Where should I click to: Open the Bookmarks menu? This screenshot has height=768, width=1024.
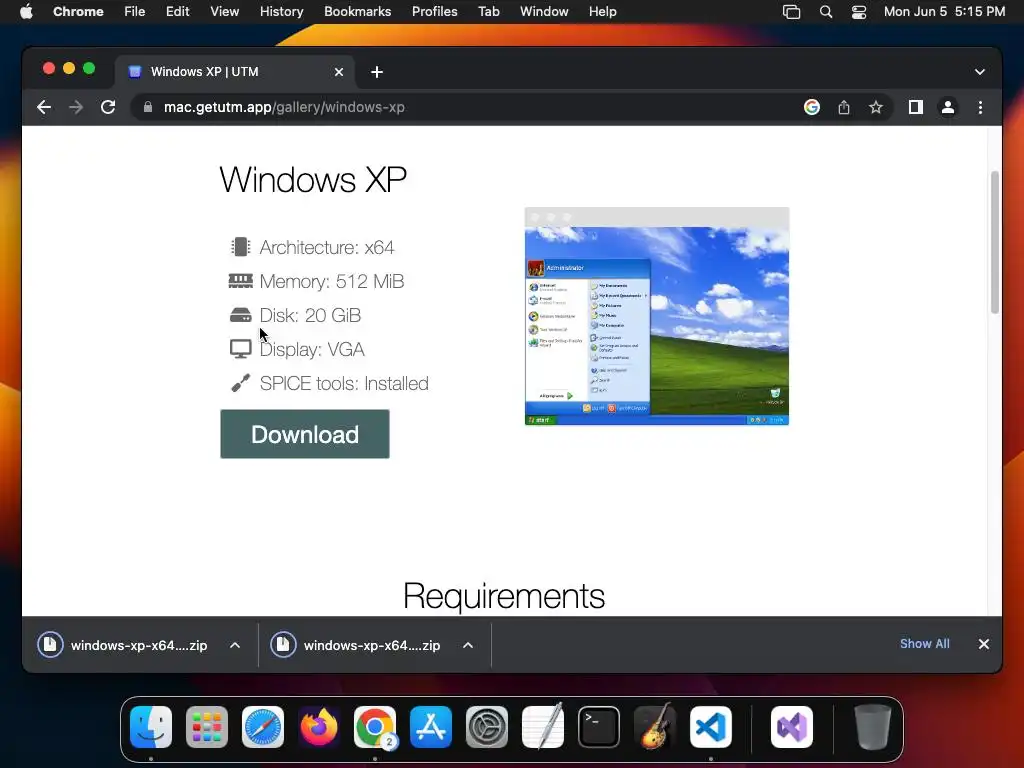357,12
